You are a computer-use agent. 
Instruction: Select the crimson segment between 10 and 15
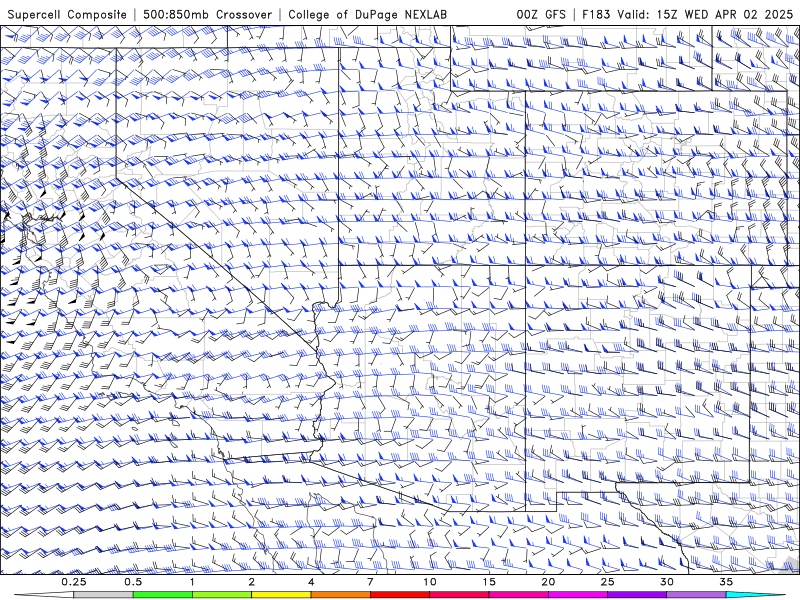point(459,595)
